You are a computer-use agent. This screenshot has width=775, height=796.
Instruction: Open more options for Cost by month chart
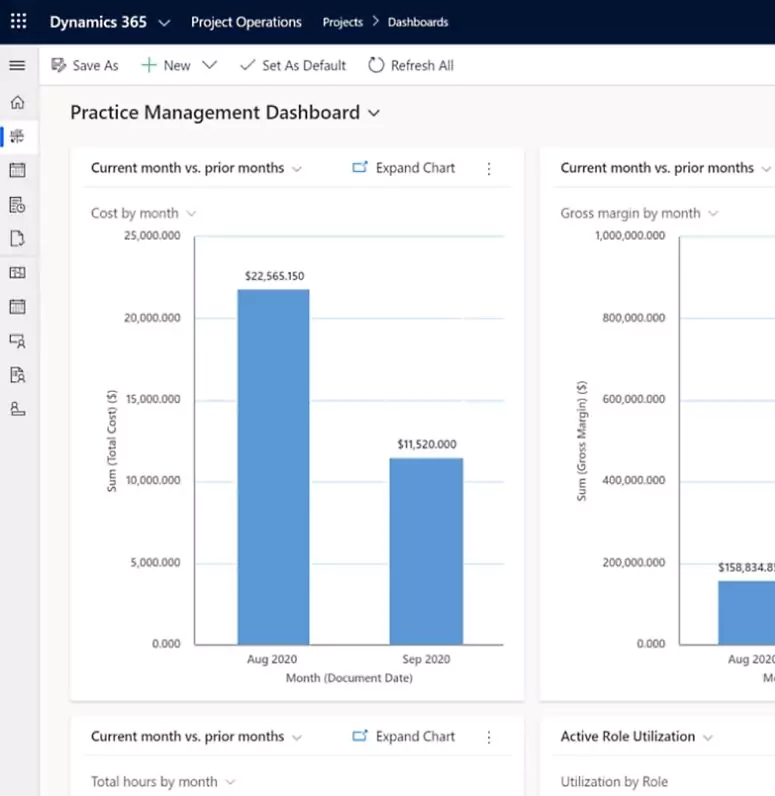(489, 169)
